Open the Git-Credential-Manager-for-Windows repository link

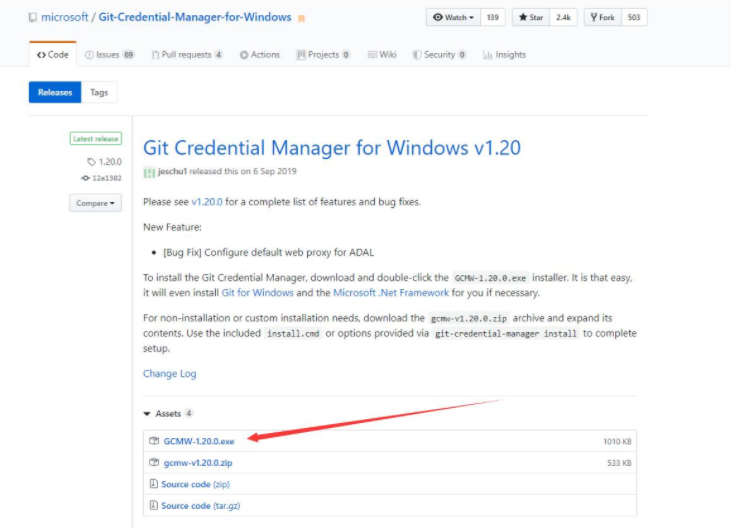(x=195, y=17)
